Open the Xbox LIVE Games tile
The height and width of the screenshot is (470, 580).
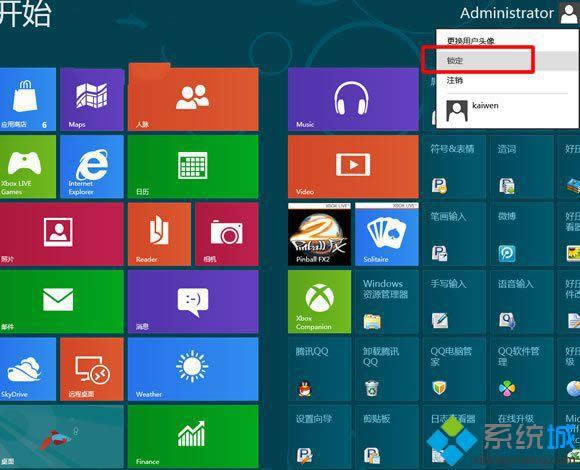pyautogui.click(x=28, y=167)
